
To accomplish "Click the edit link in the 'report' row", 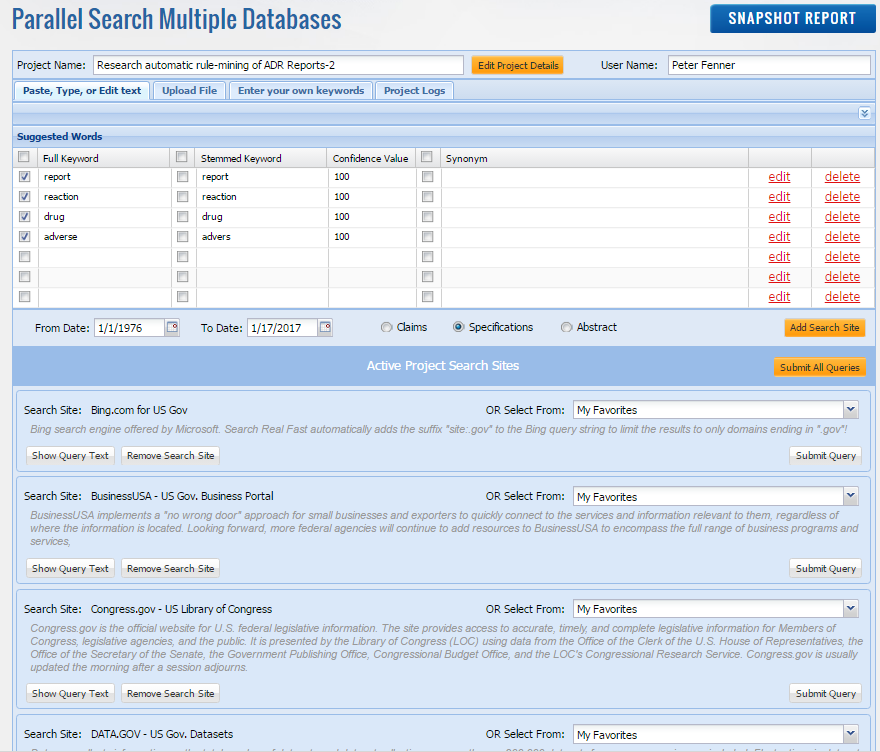I will tap(779, 177).
